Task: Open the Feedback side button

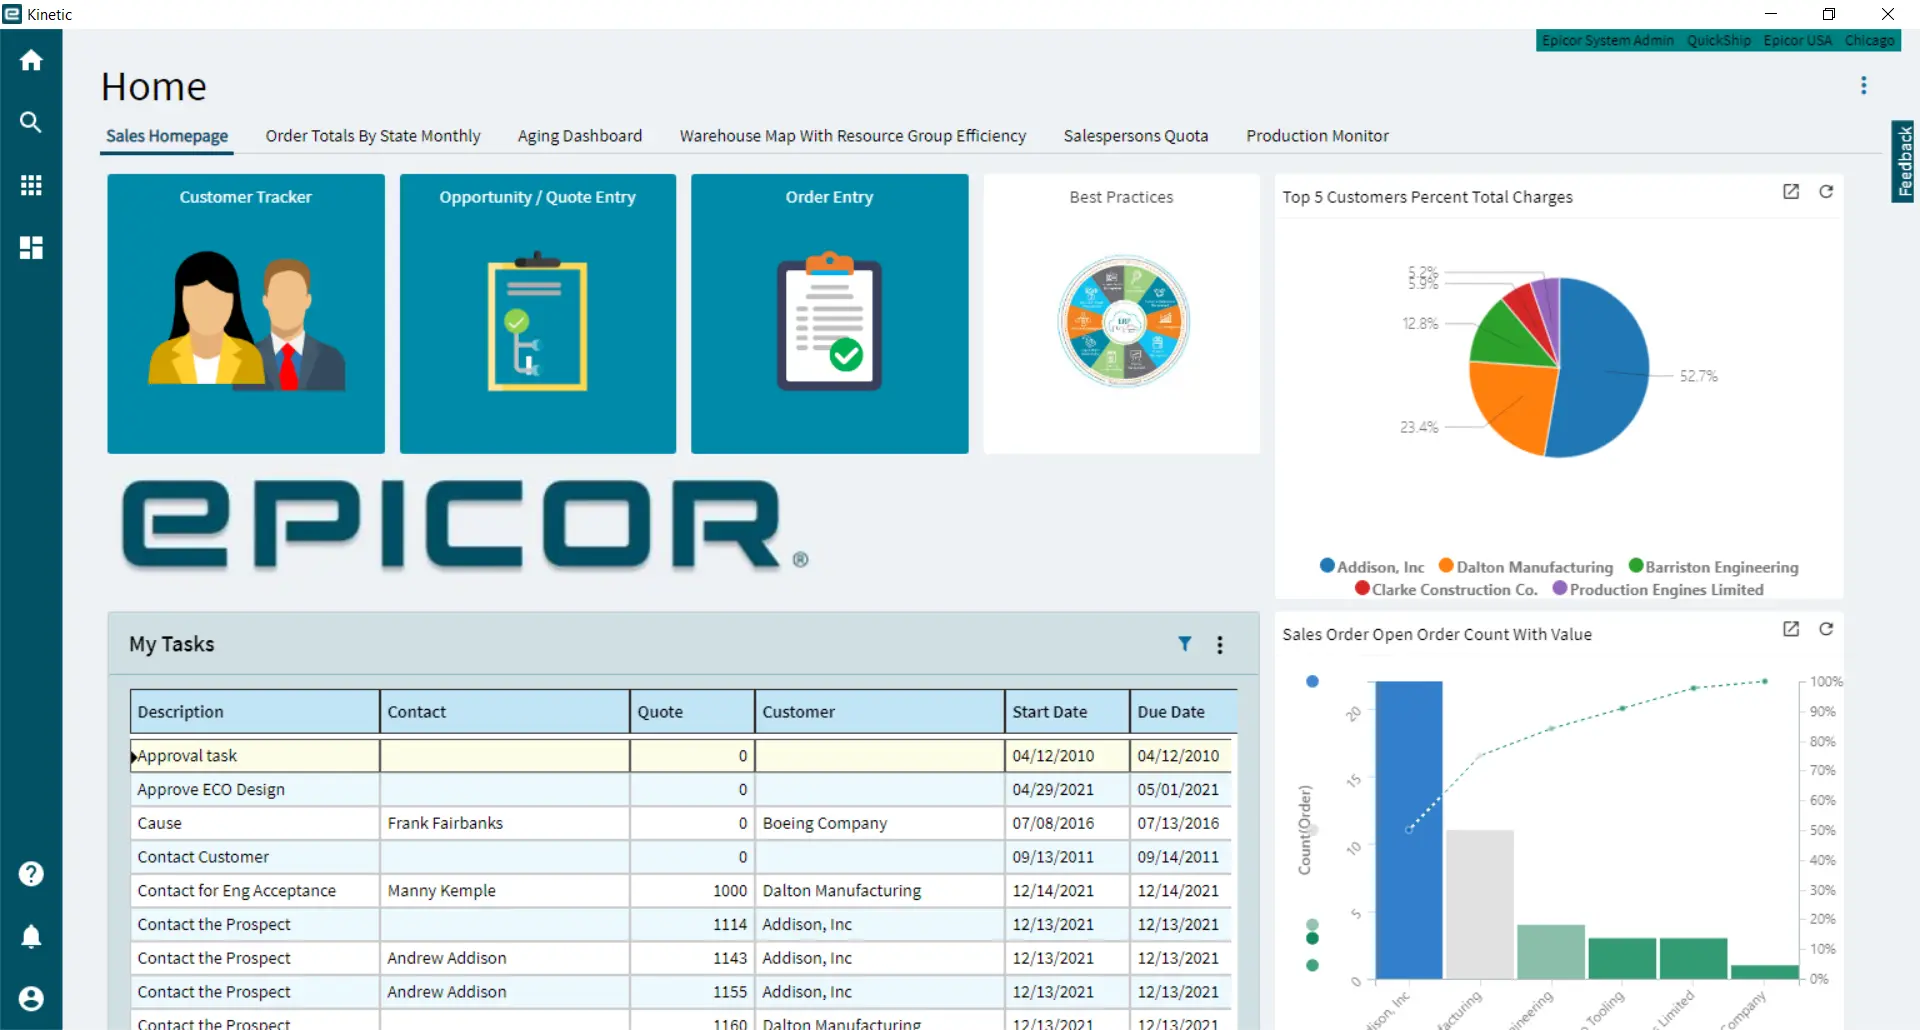Action: [x=1905, y=162]
